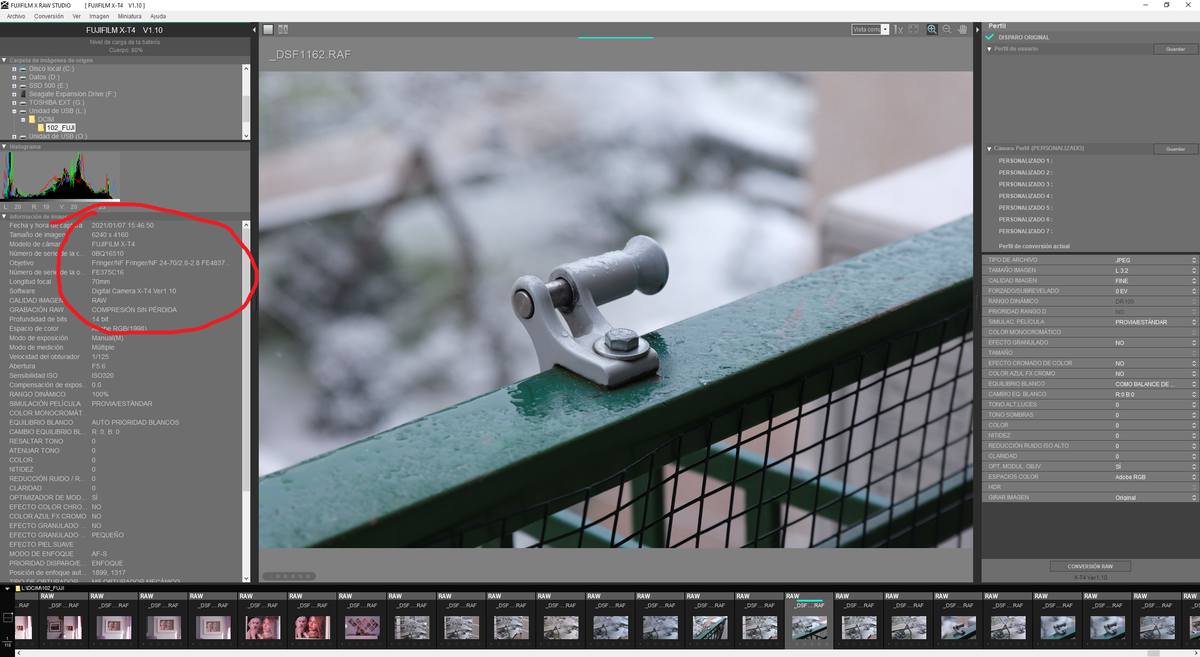Select the first thumbnail in the filmstrip

tap(23, 626)
